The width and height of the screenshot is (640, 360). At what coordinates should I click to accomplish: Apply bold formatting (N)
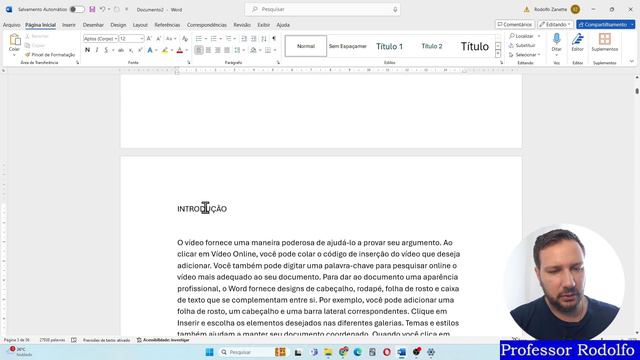(87, 50)
